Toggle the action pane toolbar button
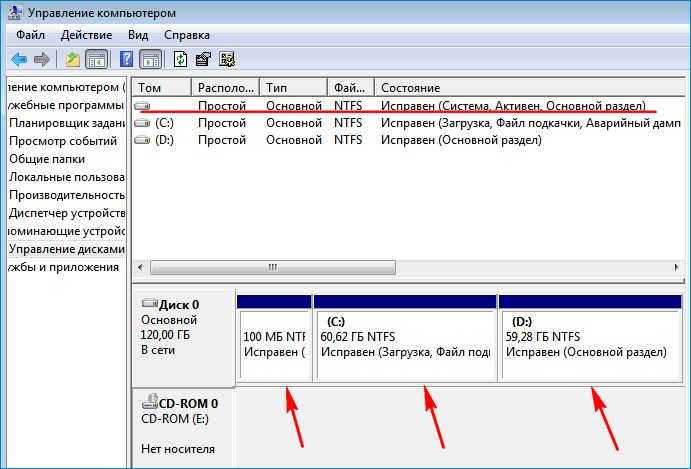 [150, 59]
